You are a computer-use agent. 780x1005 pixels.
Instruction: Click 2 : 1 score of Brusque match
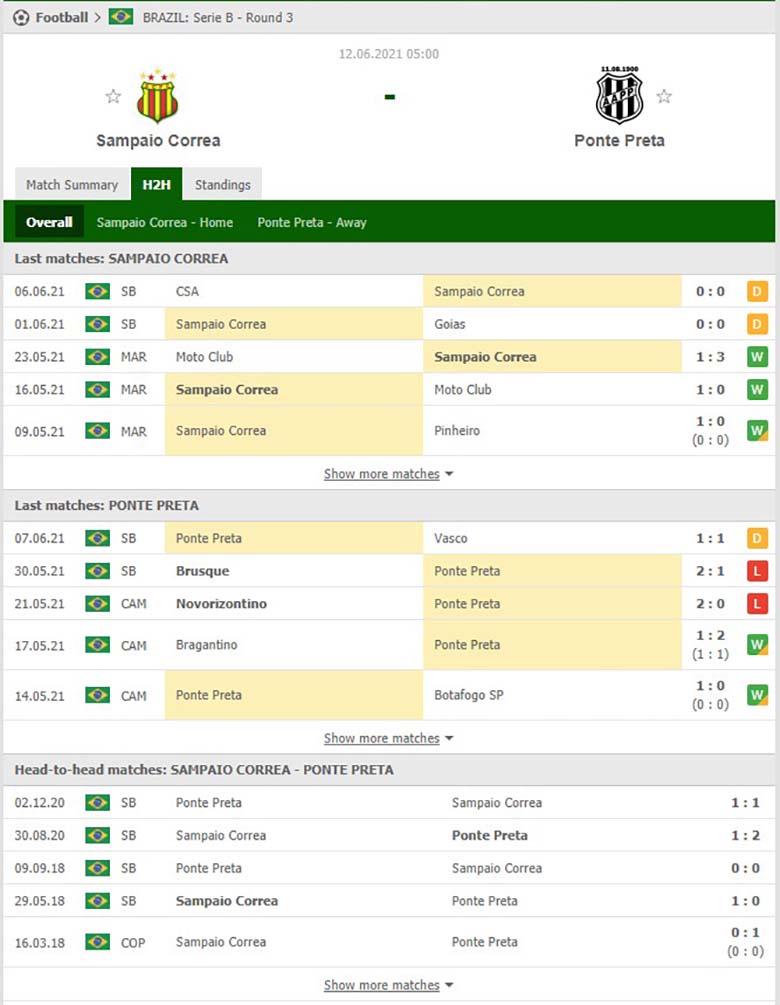coord(710,571)
